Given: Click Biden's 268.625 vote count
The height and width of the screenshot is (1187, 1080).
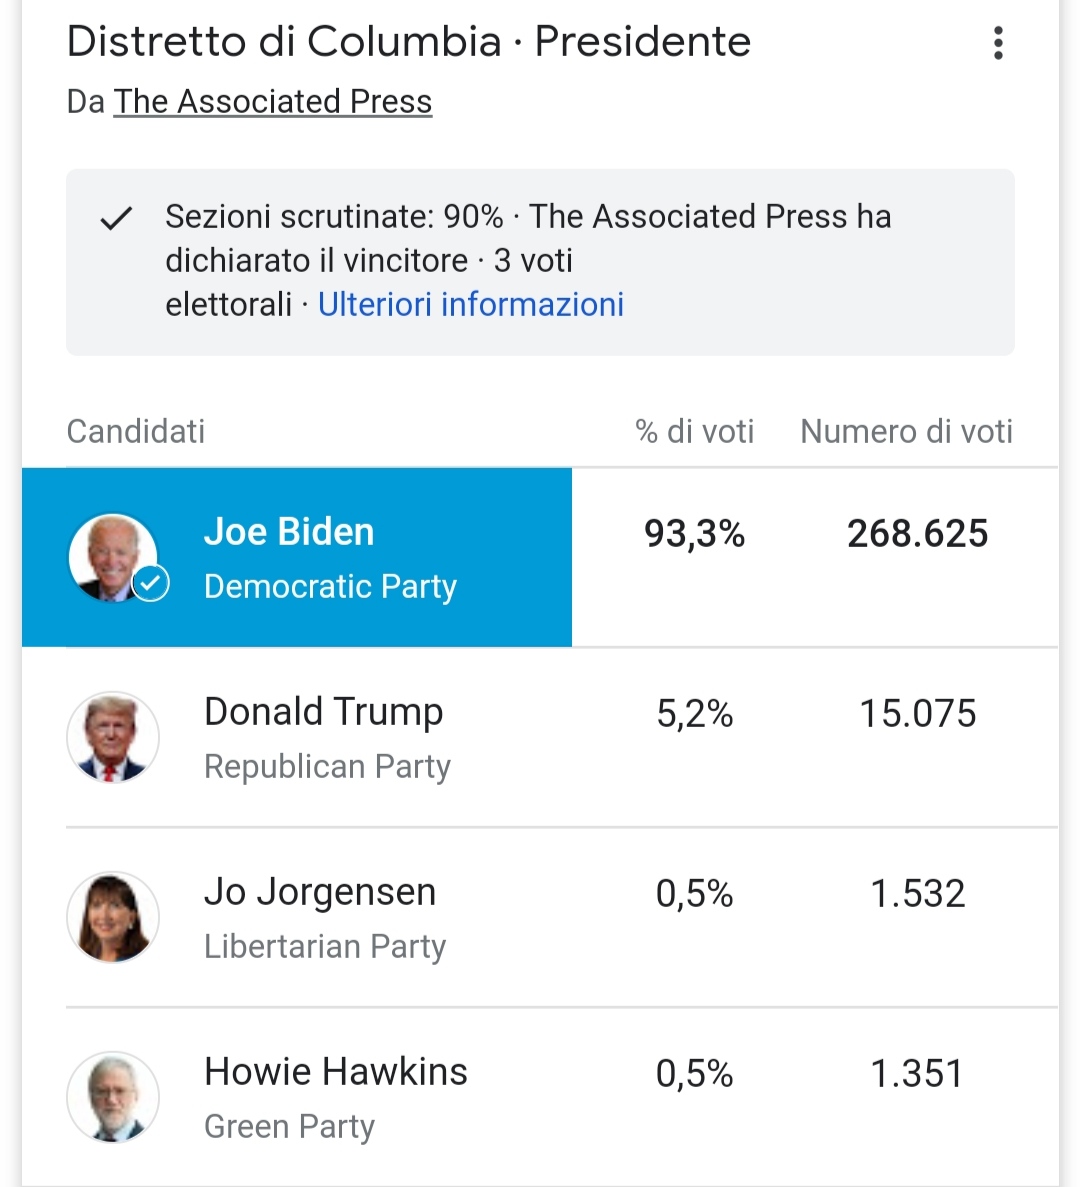Looking at the screenshot, I should coord(917,534).
